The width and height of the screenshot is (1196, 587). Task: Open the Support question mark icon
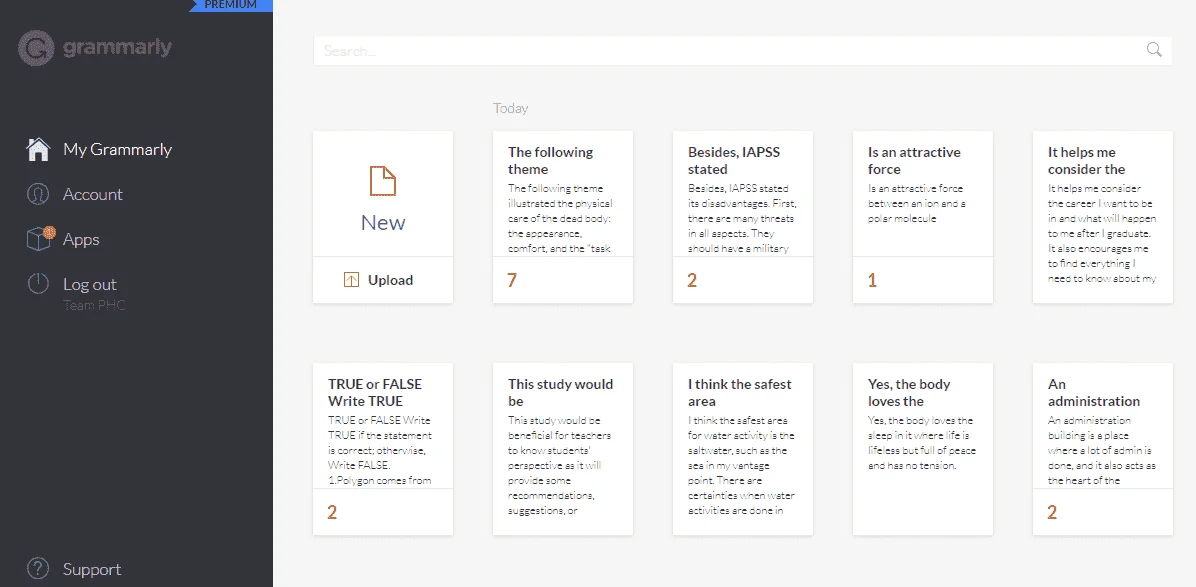point(38,569)
